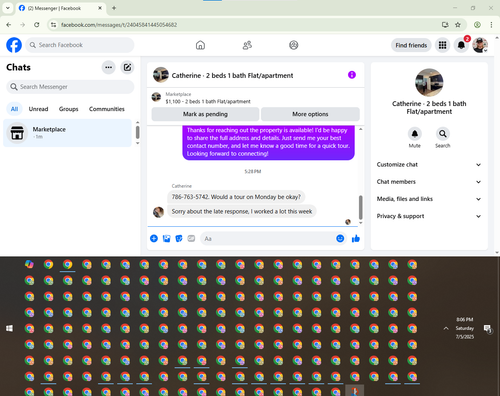Start a new message with compose icon
This screenshot has height=396, width=500.
point(127,67)
